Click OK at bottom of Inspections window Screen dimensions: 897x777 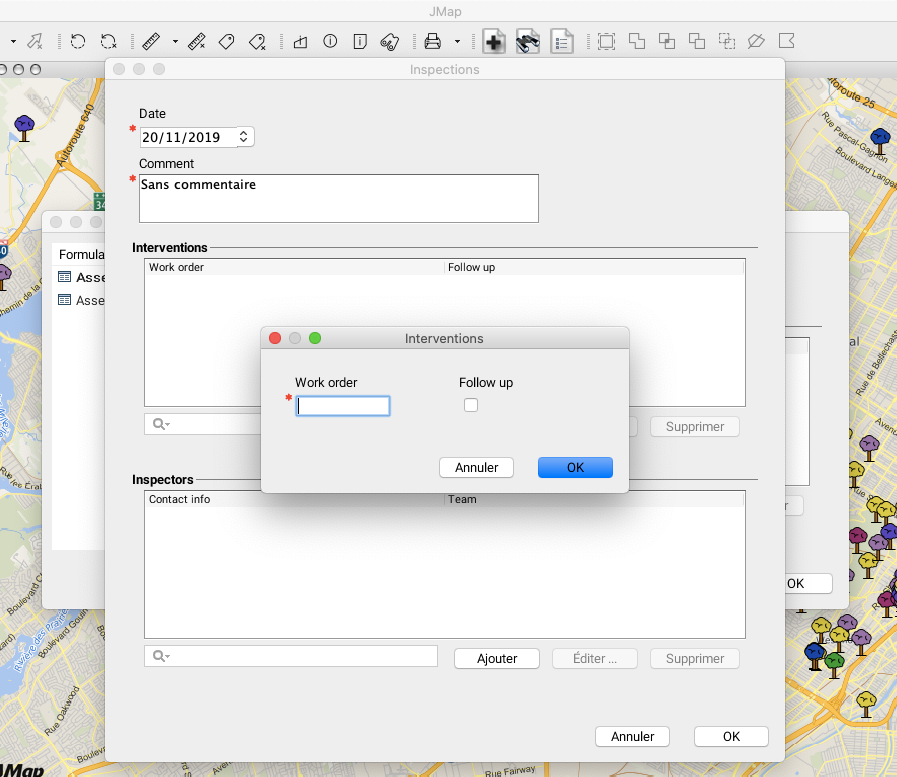tap(731, 736)
